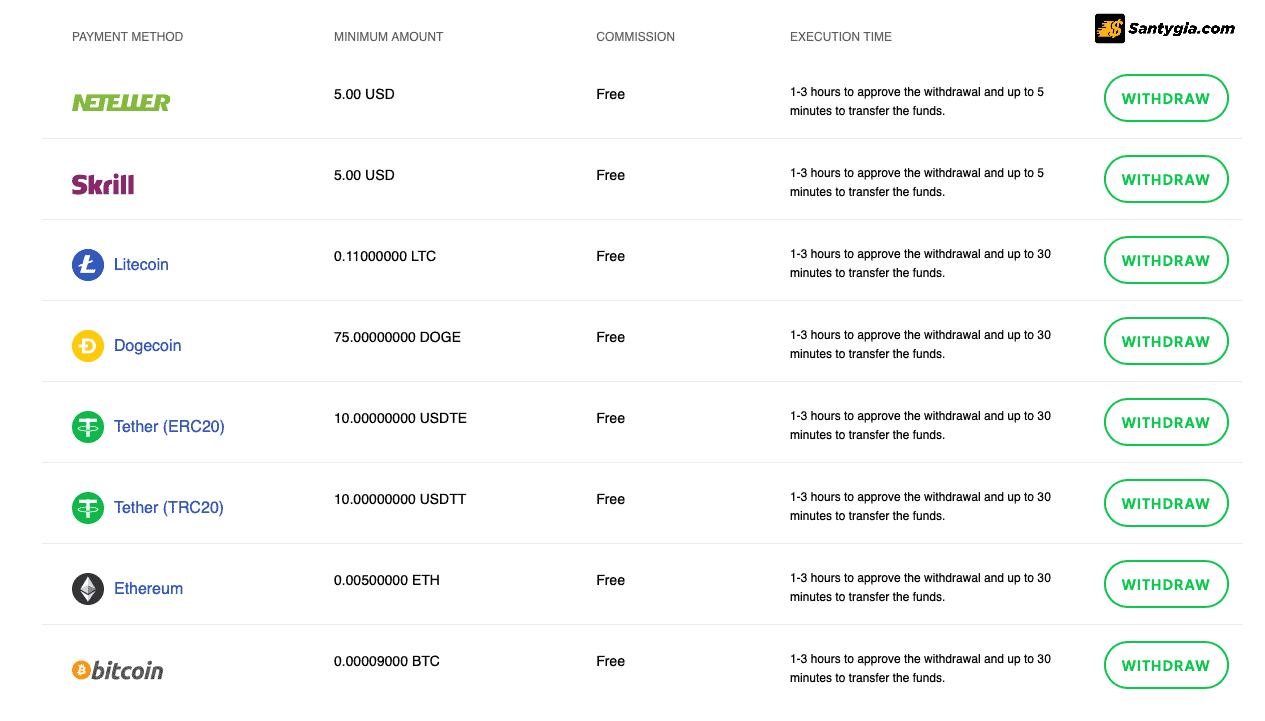Open the Tether (TRC20) link
Image resolution: width=1265 pixels, height=721 pixels.
(x=169, y=508)
